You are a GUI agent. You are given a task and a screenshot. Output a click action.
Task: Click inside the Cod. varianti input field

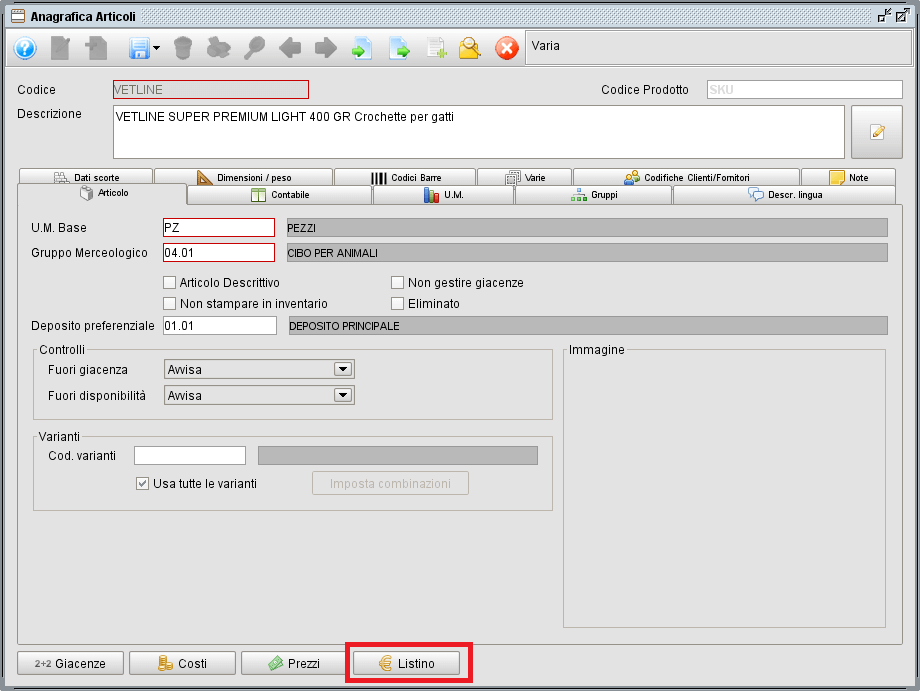coord(189,456)
